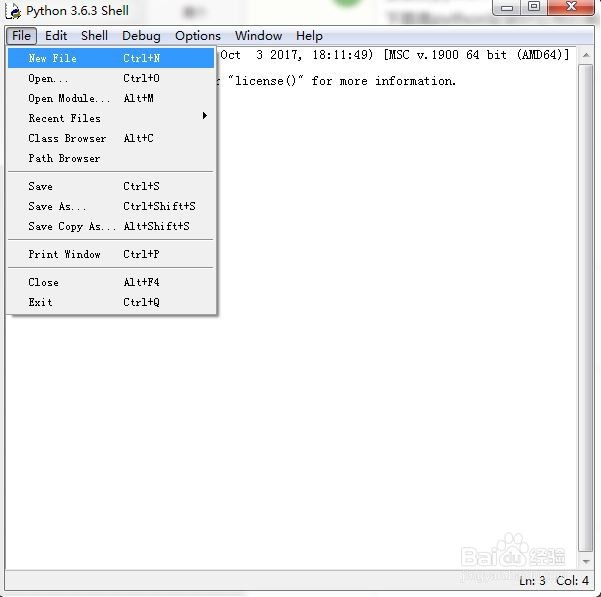Maximize the Python Shell window

click(x=534, y=7)
